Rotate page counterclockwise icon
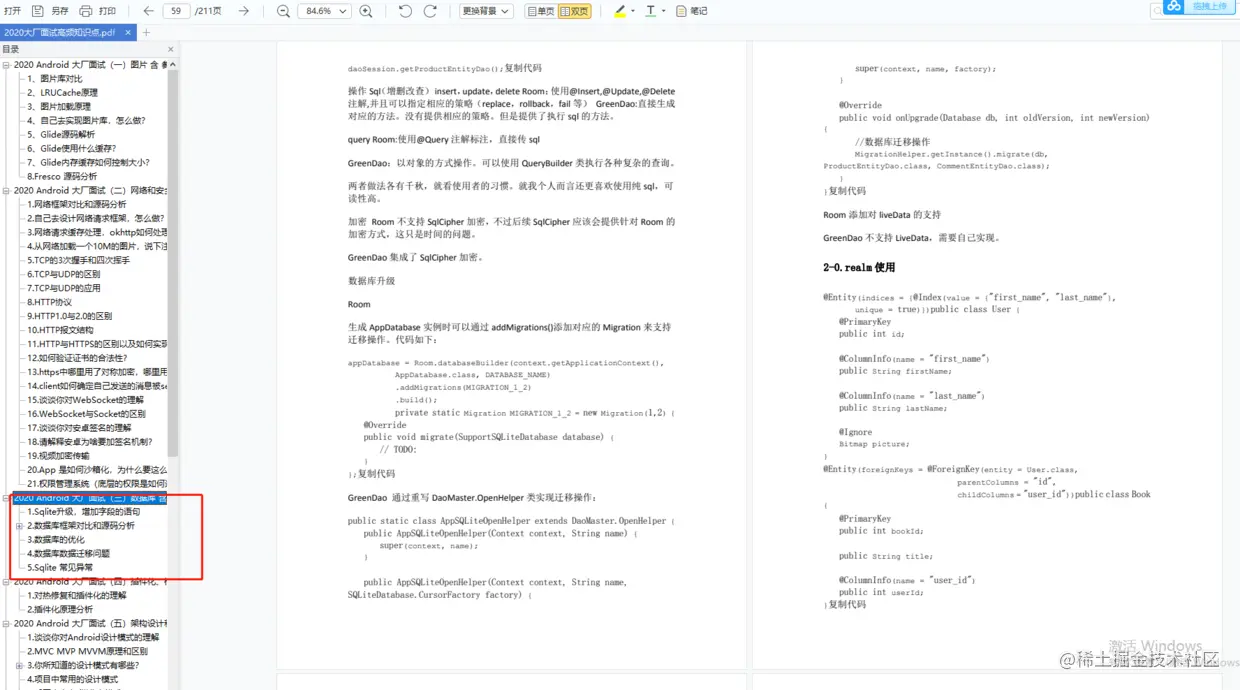1240x690 pixels. point(405,11)
